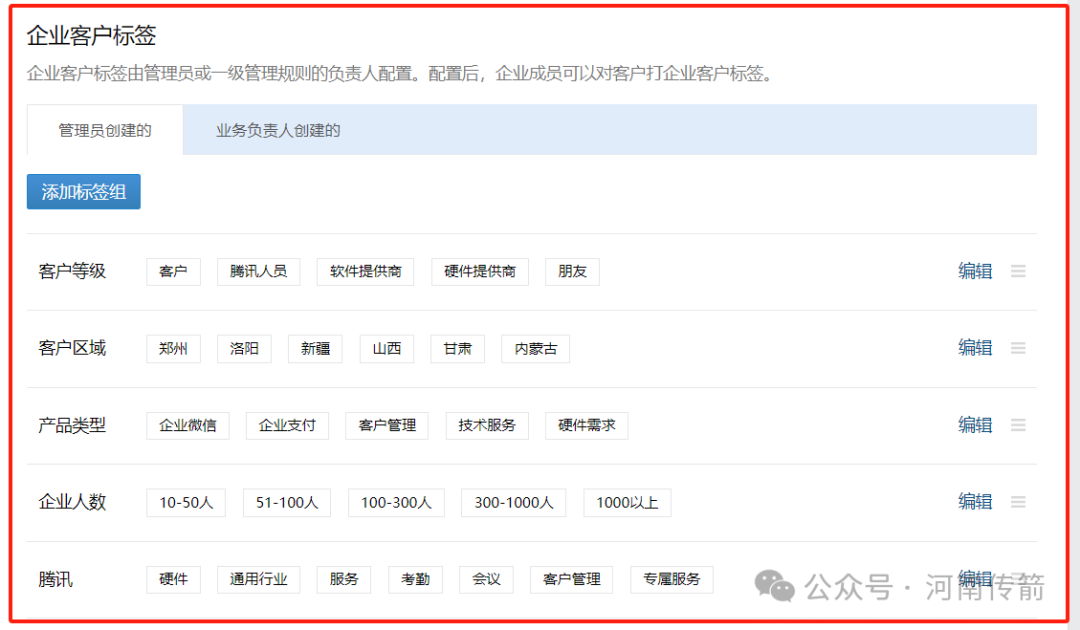Select the 300-1000人 tag
This screenshot has width=1080, height=630.
[x=513, y=503]
